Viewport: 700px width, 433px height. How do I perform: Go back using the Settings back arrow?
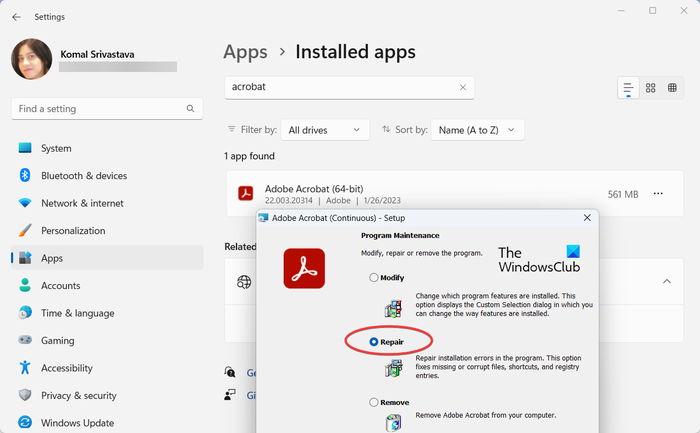pos(17,17)
